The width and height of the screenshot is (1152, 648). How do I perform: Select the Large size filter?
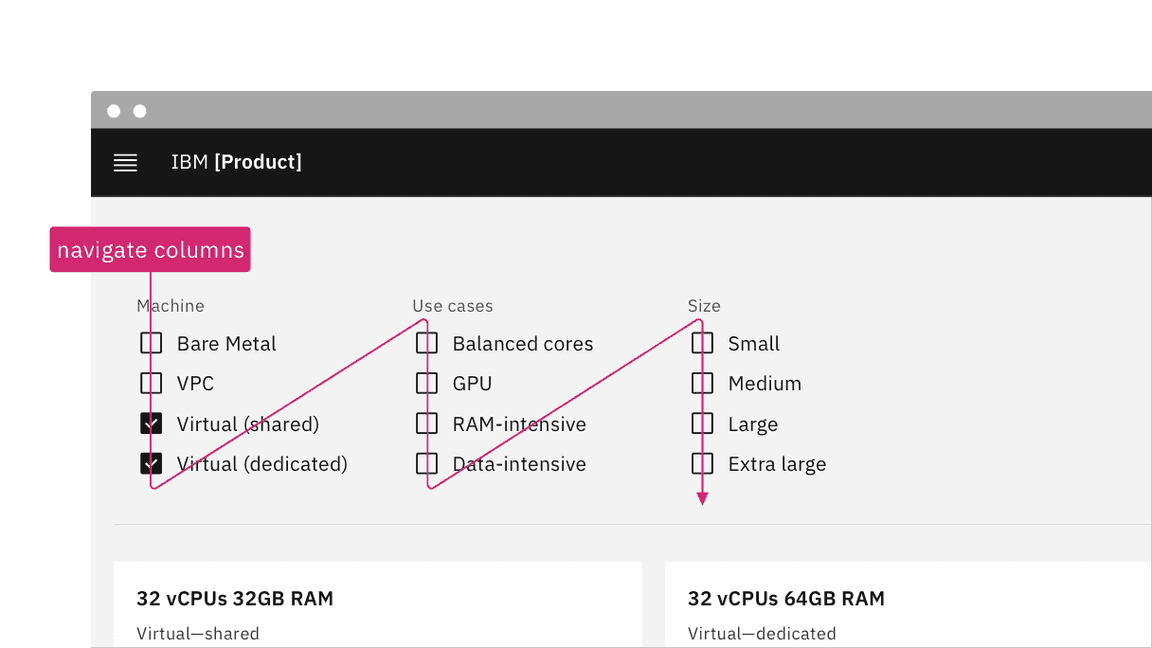(701, 423)
